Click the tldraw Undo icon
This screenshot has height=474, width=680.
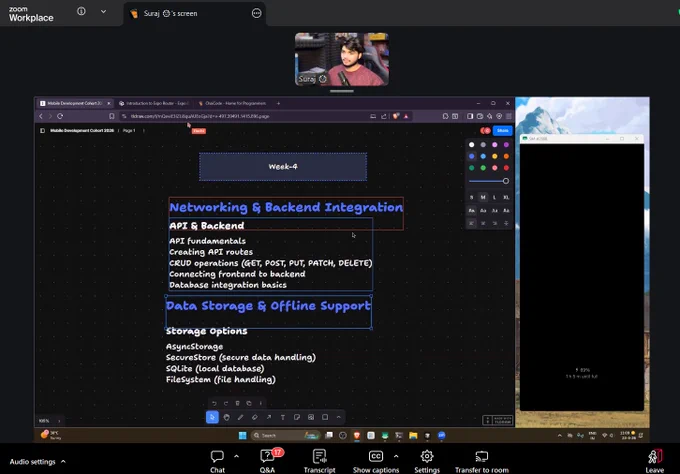214,403
